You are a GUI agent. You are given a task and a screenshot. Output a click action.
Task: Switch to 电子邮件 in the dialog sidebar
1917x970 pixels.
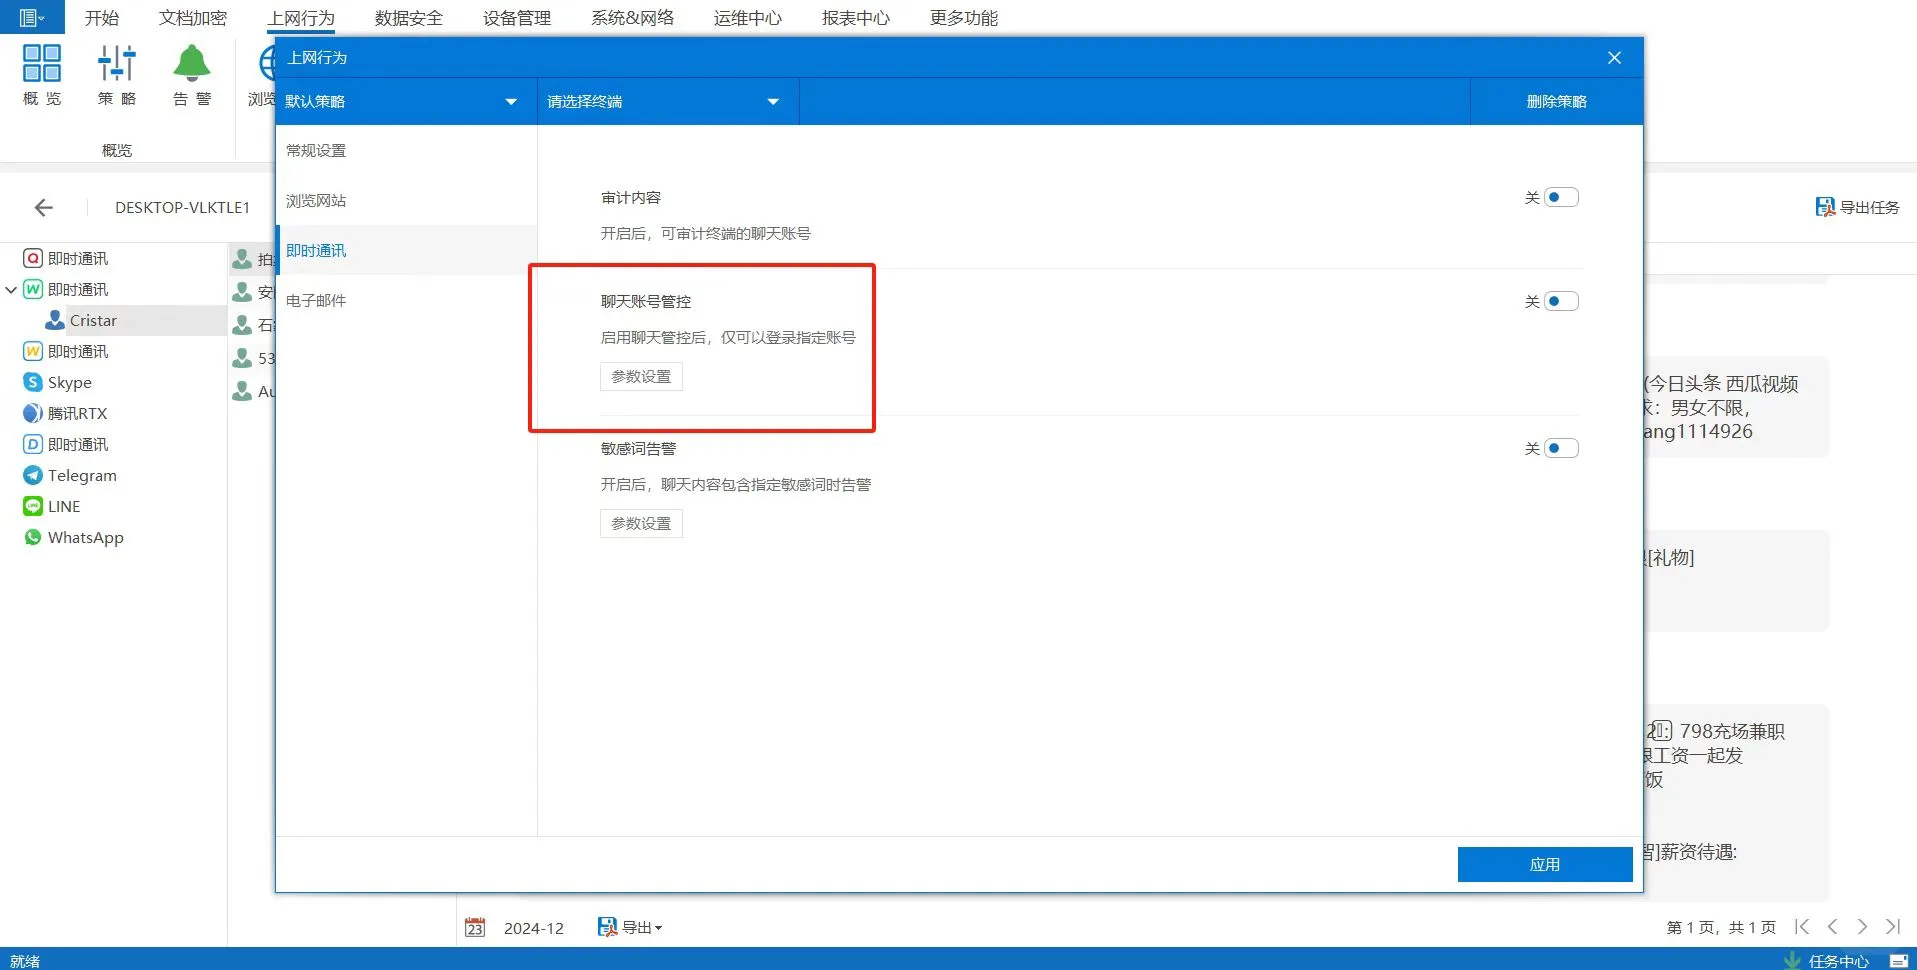coord(406,300)
